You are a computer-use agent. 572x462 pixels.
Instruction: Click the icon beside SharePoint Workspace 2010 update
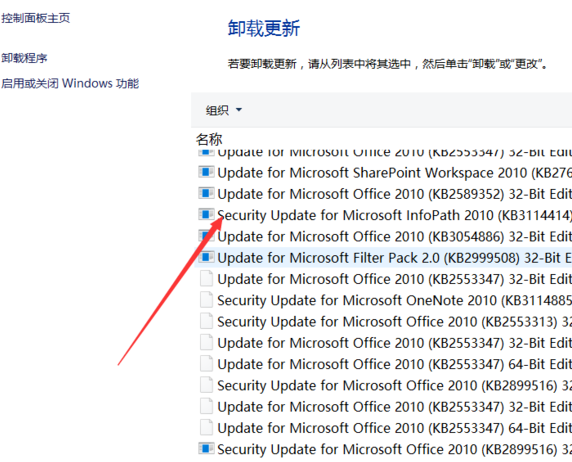coord(206,172)
